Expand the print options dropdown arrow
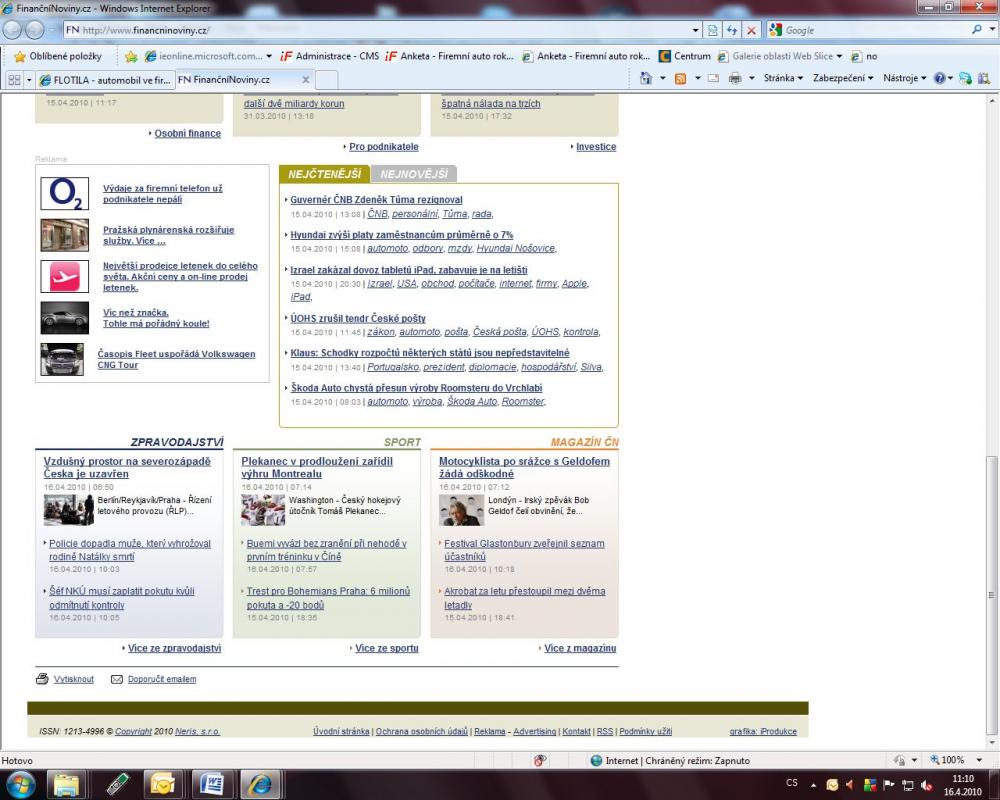The height and width of the screenshot is (800, 1000). point(752,78)
